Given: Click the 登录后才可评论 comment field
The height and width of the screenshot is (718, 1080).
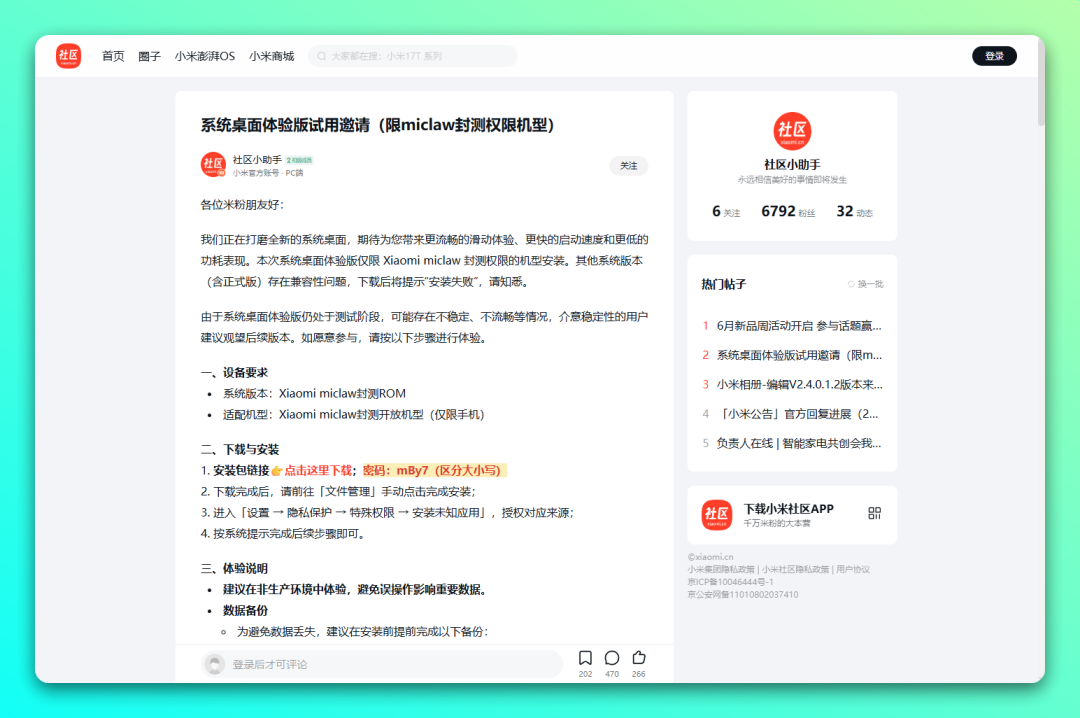Looking at the screenshot, I should pyautogui.click(x=382, y=664).
